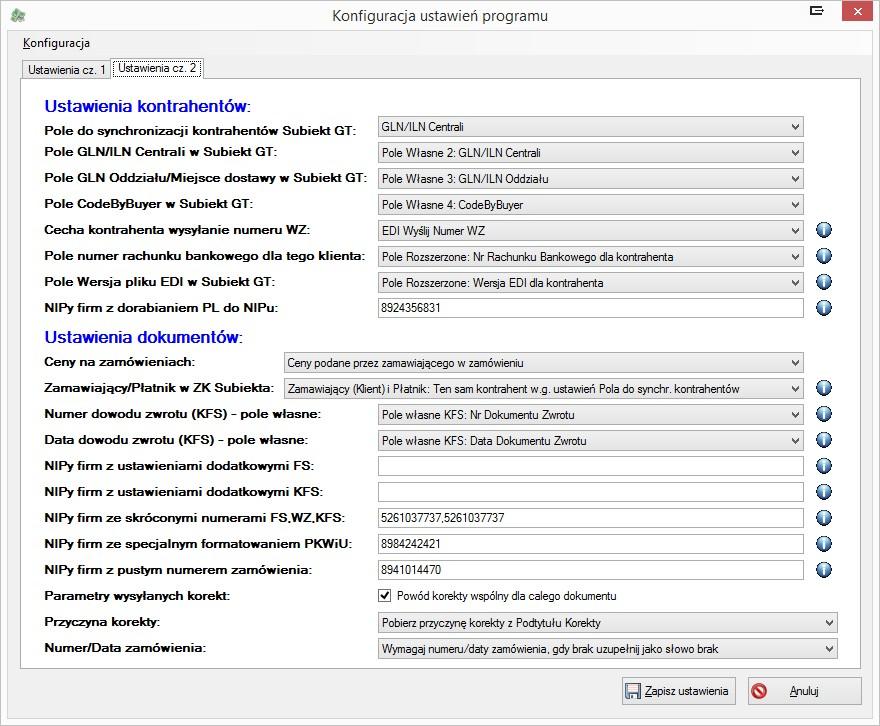Click the application icon in title bar
Screen dimensions: 880x726
(18, 16)
